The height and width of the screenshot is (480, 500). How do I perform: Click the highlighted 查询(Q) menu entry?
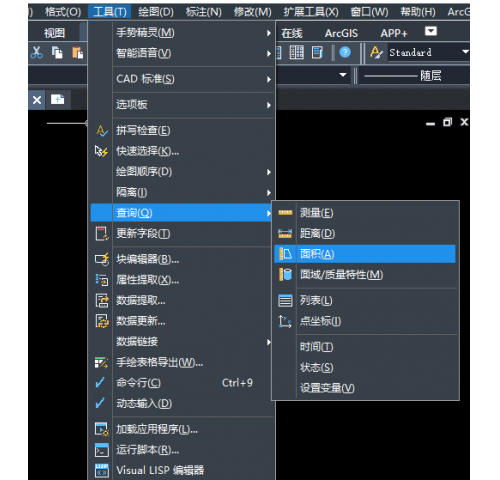(182, 213)
